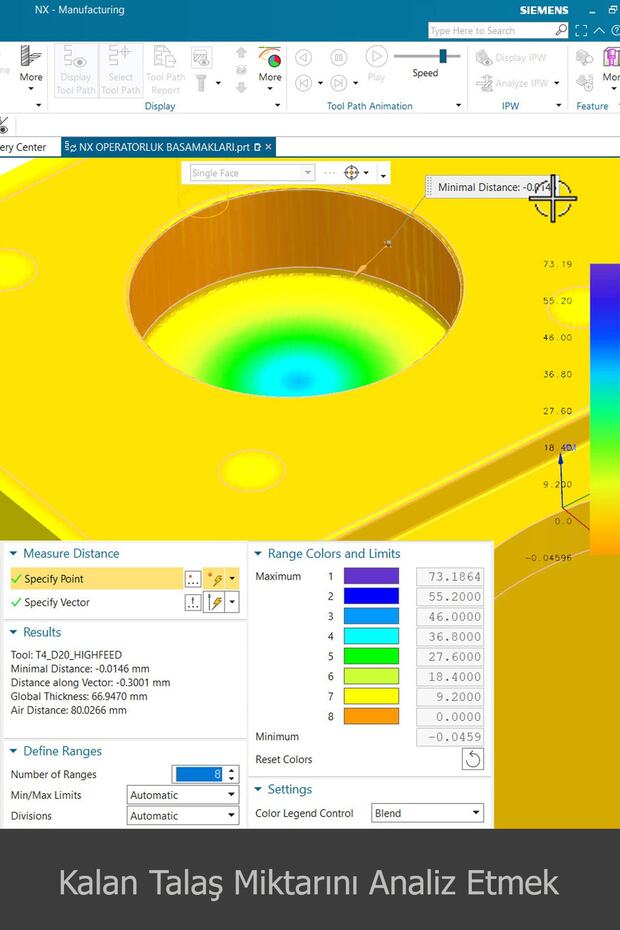Collapse the ribbon with the caret icon
620x930 pixels.
(x=599, y=30)
